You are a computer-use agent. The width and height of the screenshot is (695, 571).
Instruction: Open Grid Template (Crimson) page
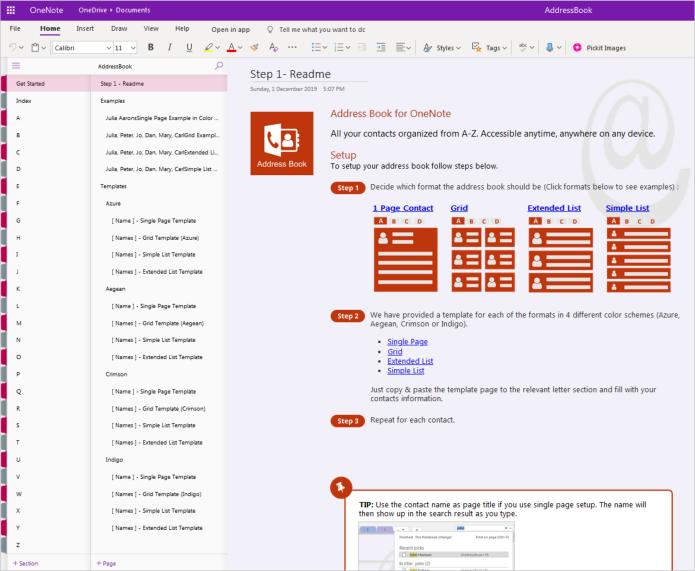(160, 408)
